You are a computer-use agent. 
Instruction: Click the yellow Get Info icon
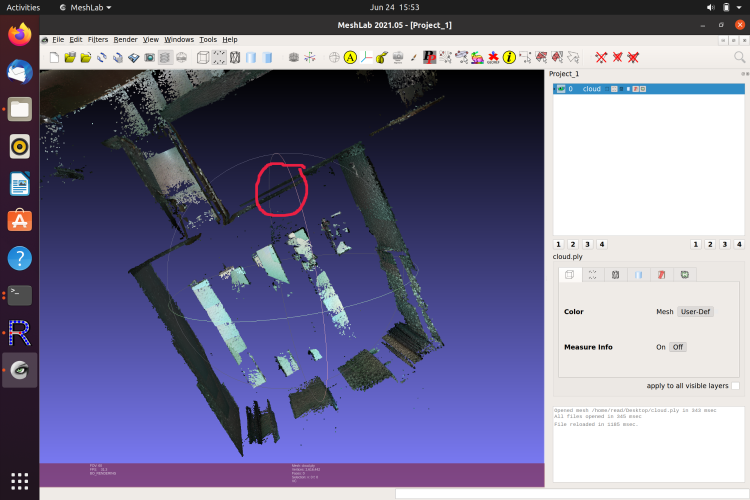(x=508, y=58)
